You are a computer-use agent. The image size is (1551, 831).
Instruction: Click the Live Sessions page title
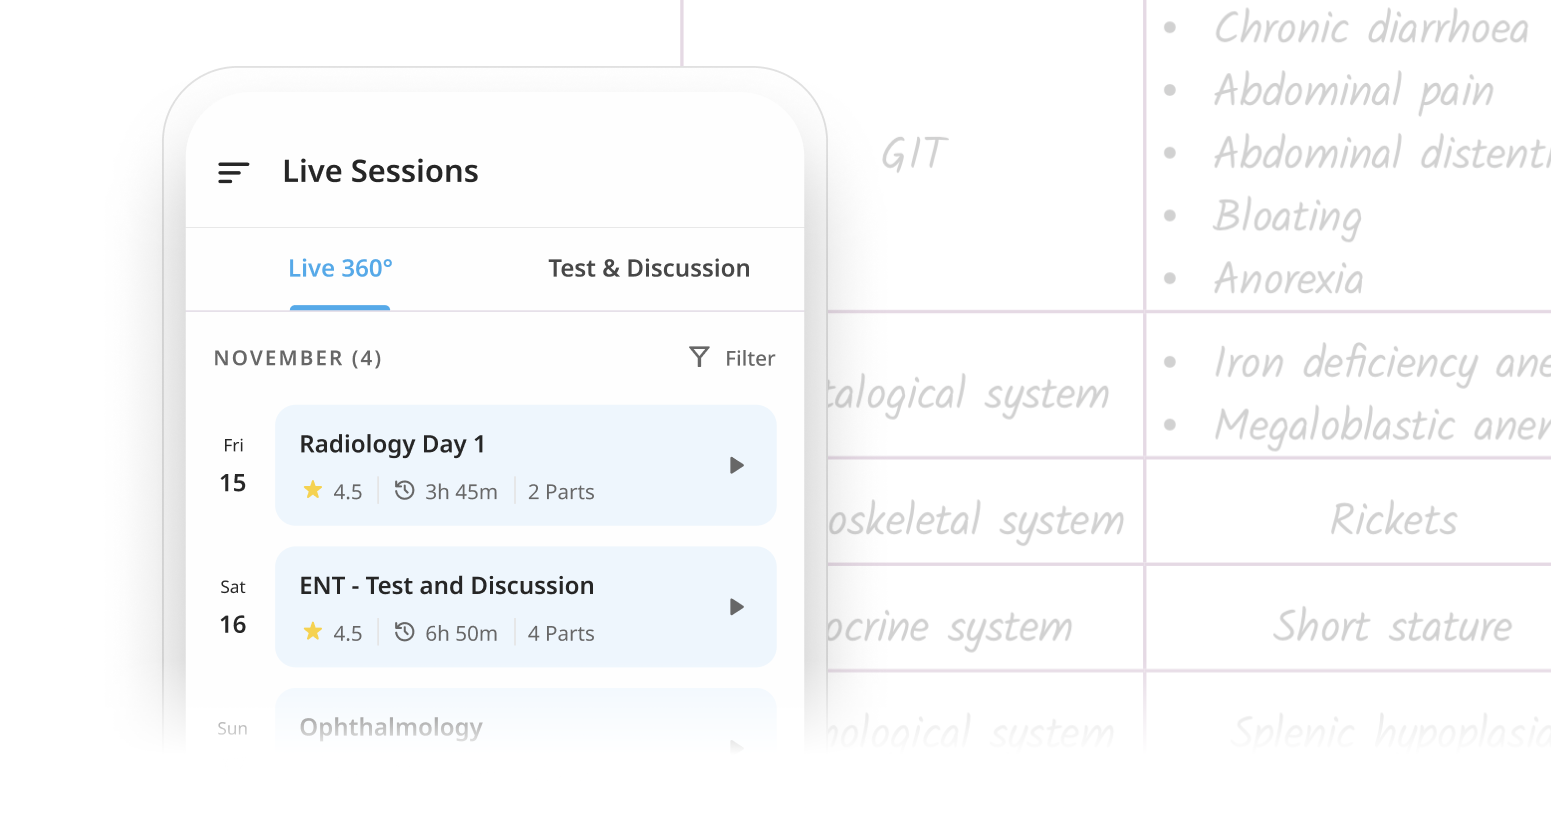(380, 171)
